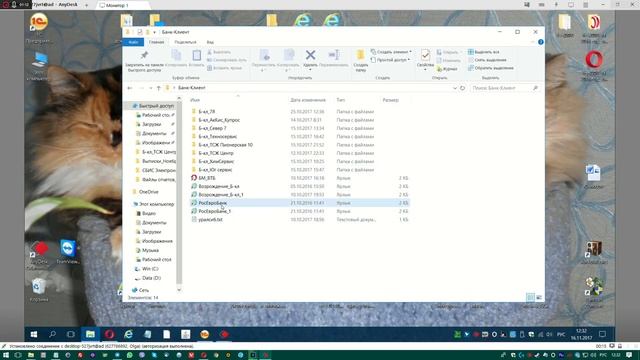The height and width of the screenshot is (360, 640).
Task: Open the TeamViewer desktop shortcut
Action: [x=68, y=252]
